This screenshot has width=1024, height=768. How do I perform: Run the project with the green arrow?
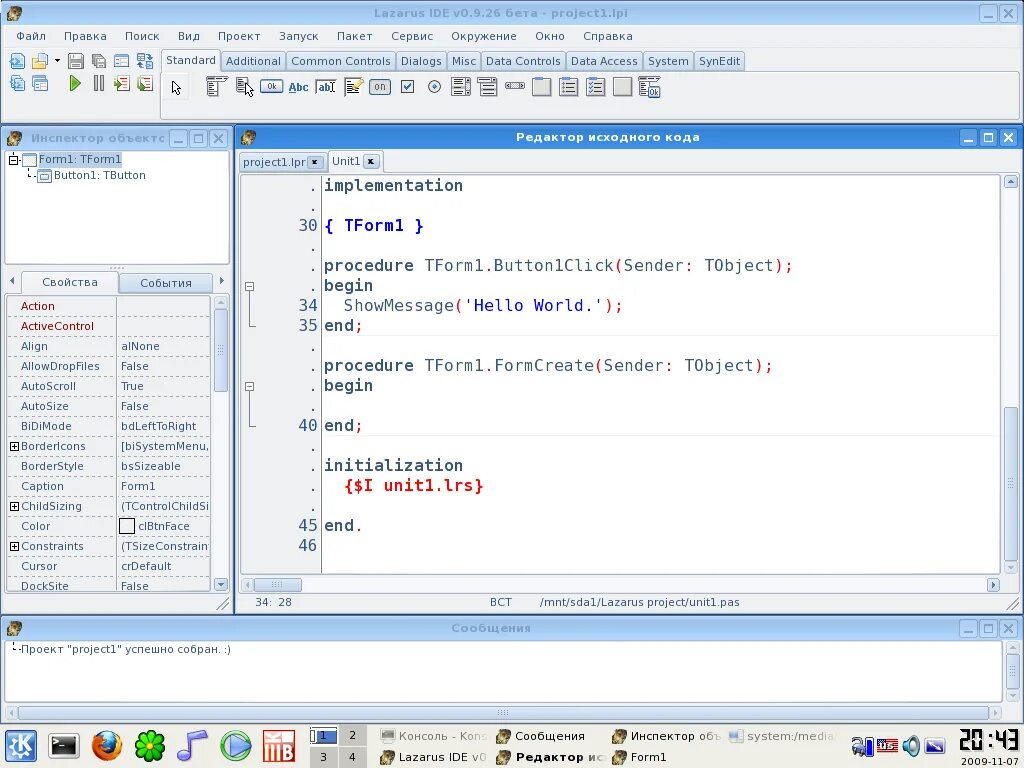(75, 84)
